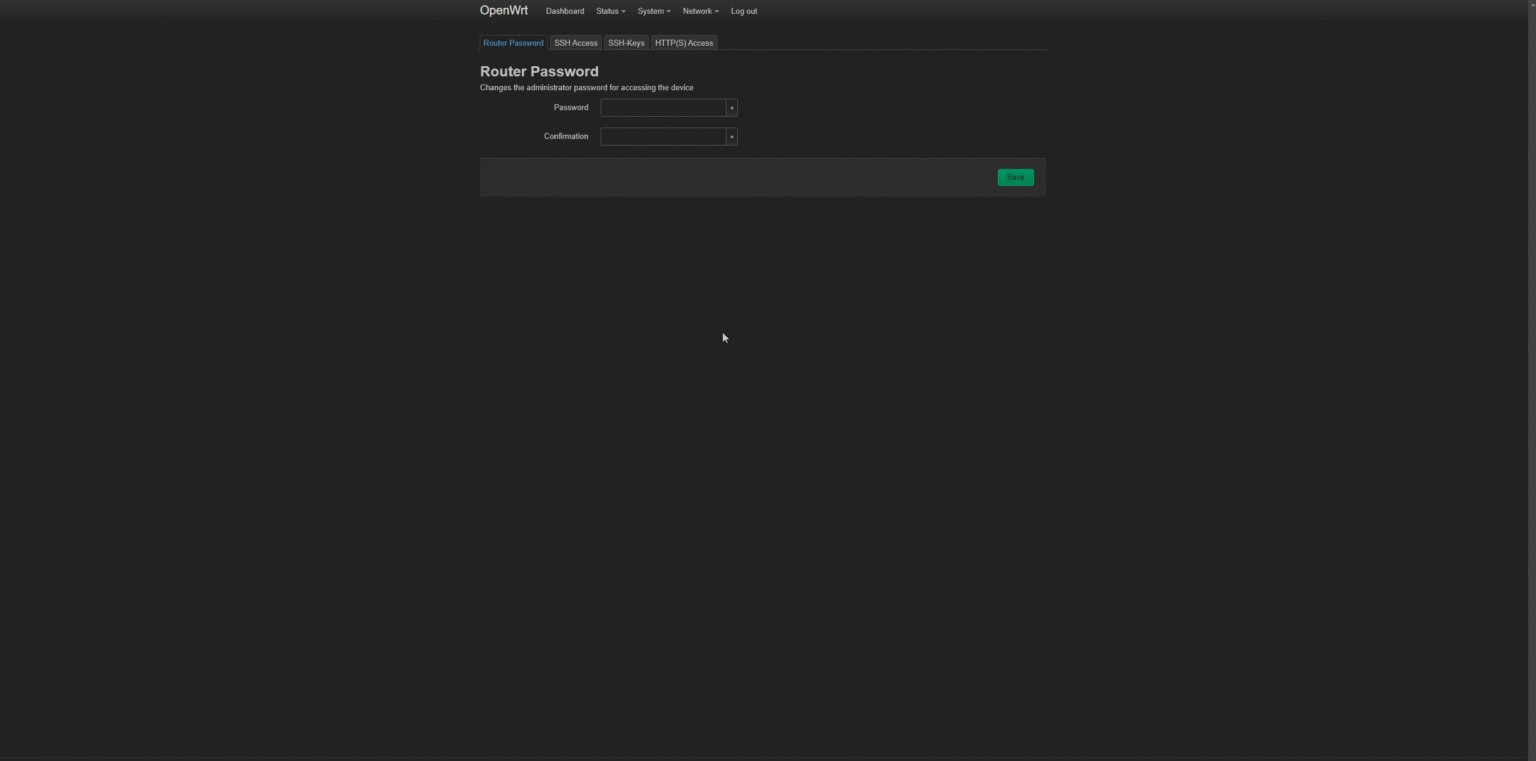The height and width of the screenshot is (761, 1536).
Task: Expand the Network dropdown menu
Action: pos(700,11)
